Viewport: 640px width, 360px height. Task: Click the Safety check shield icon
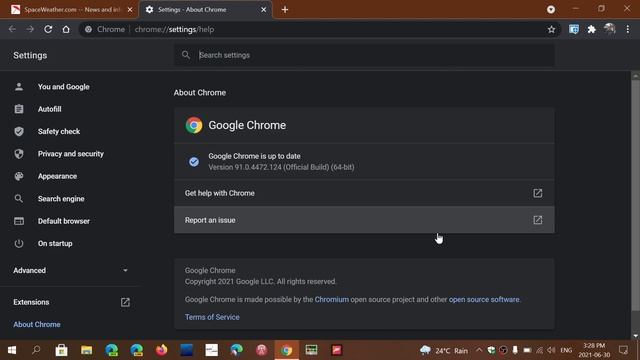(x=19, y=131)
